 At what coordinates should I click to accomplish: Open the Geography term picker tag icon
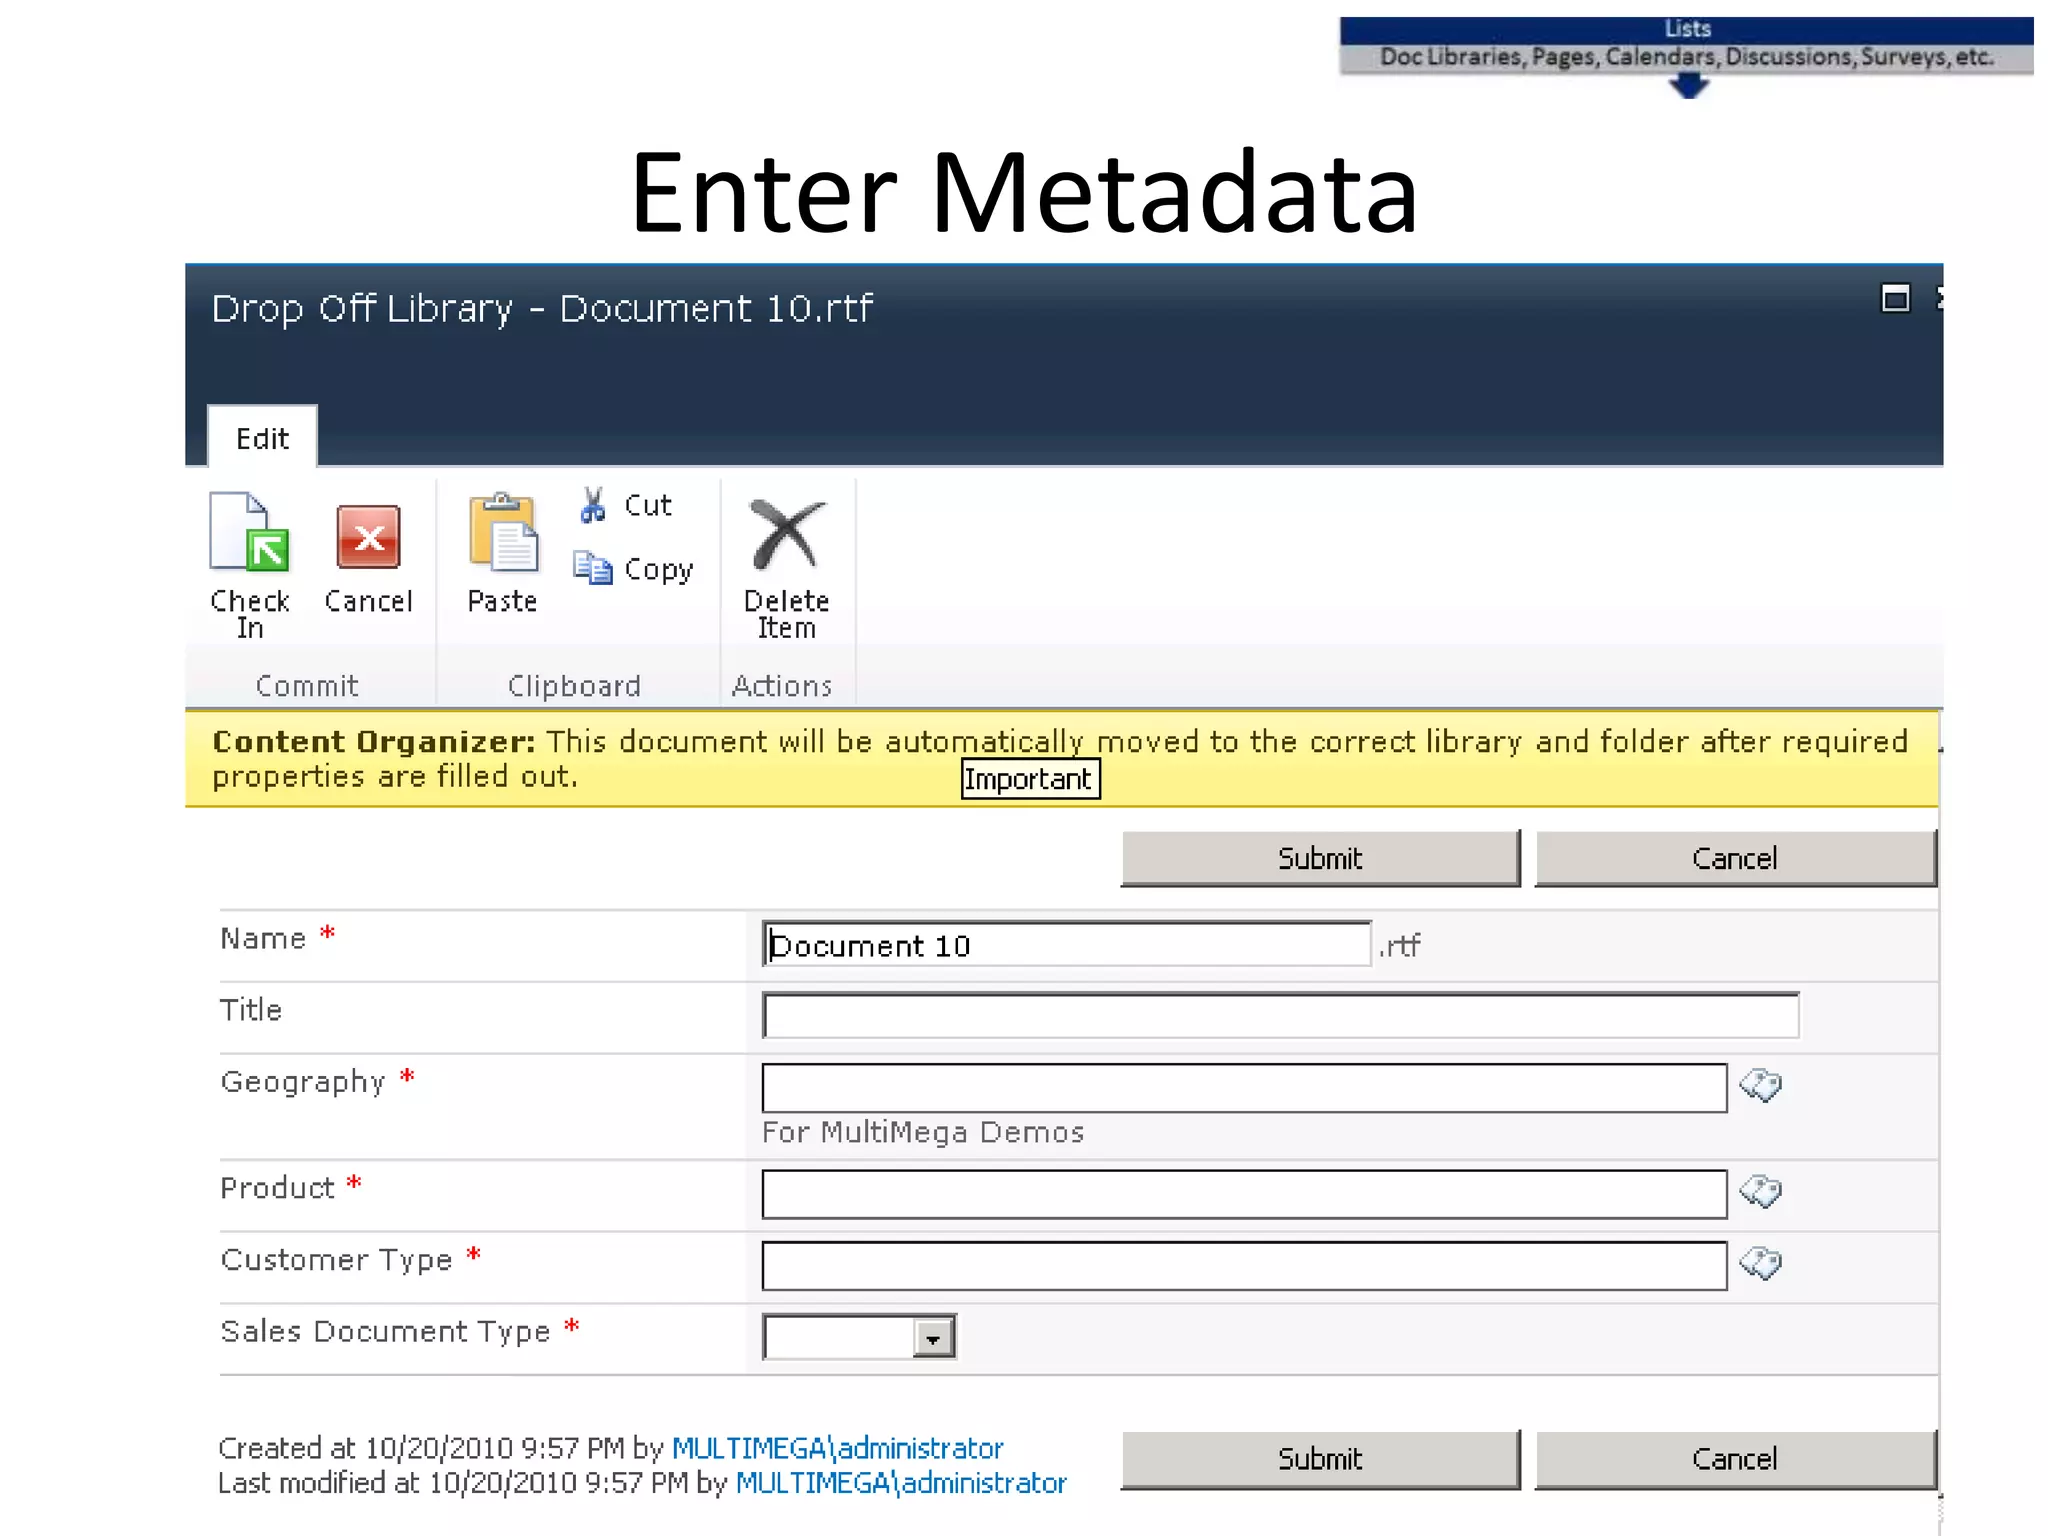click(x=1761, y=1085)
